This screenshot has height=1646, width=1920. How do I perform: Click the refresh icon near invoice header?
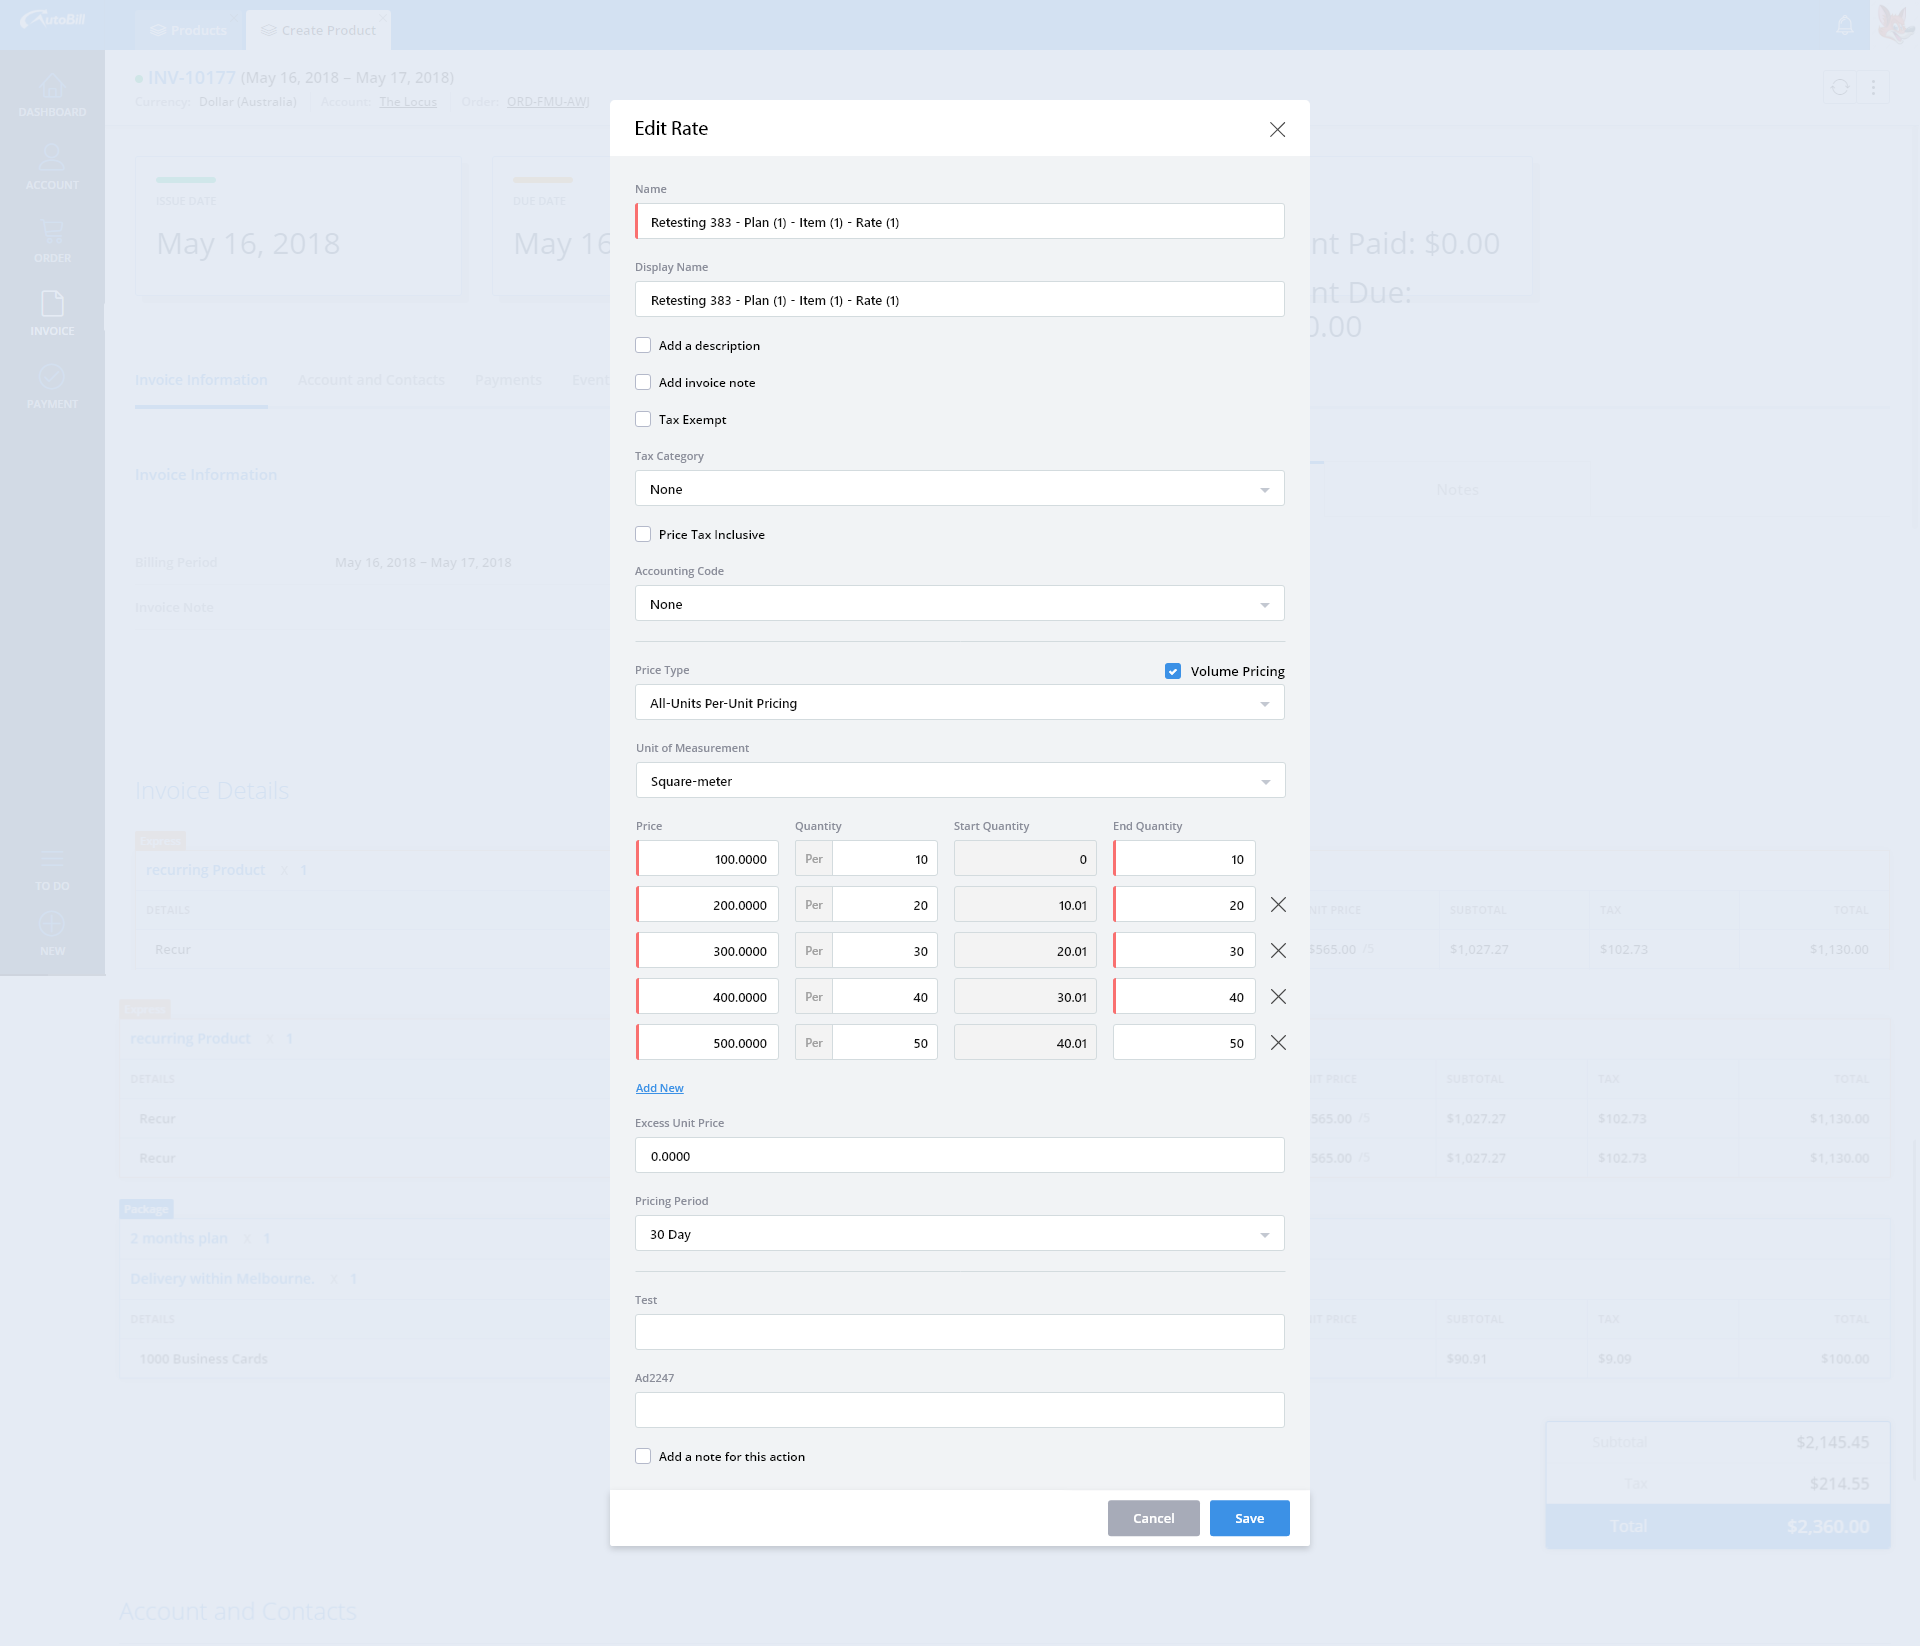1840,88
